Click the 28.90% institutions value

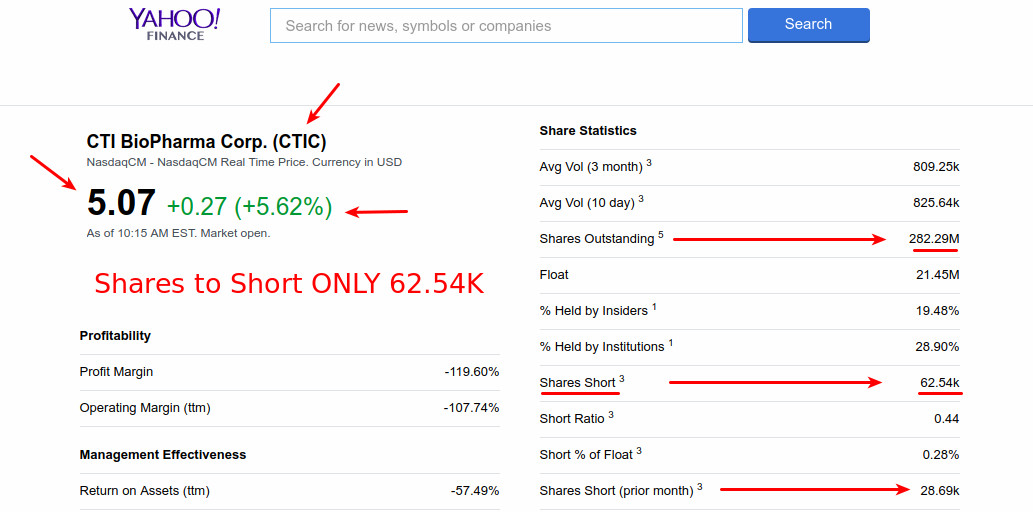coord(937,347)
